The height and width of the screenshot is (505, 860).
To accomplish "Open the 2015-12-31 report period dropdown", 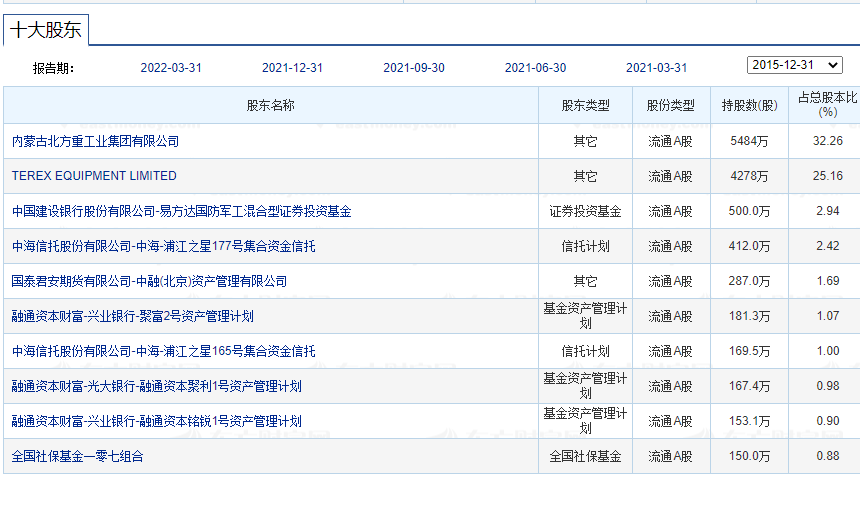I will (x=794, y=65).
